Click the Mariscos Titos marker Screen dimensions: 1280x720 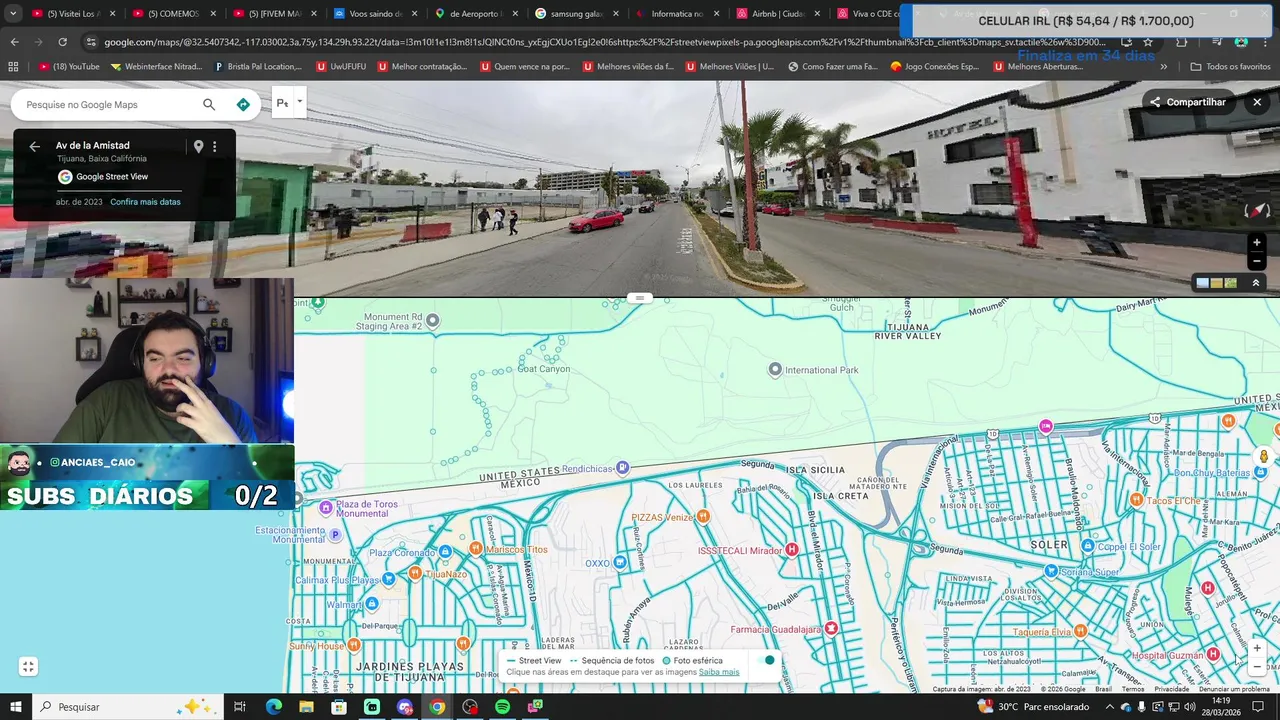476,548
